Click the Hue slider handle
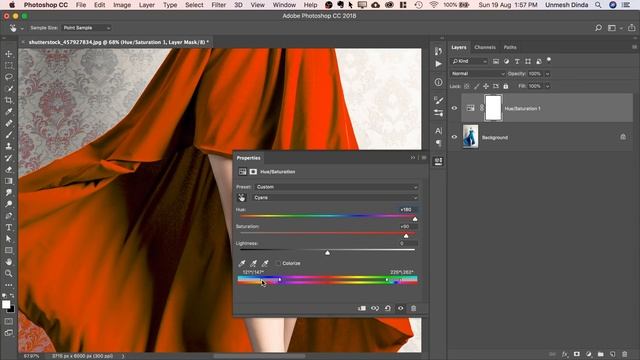 click(415, 219)
